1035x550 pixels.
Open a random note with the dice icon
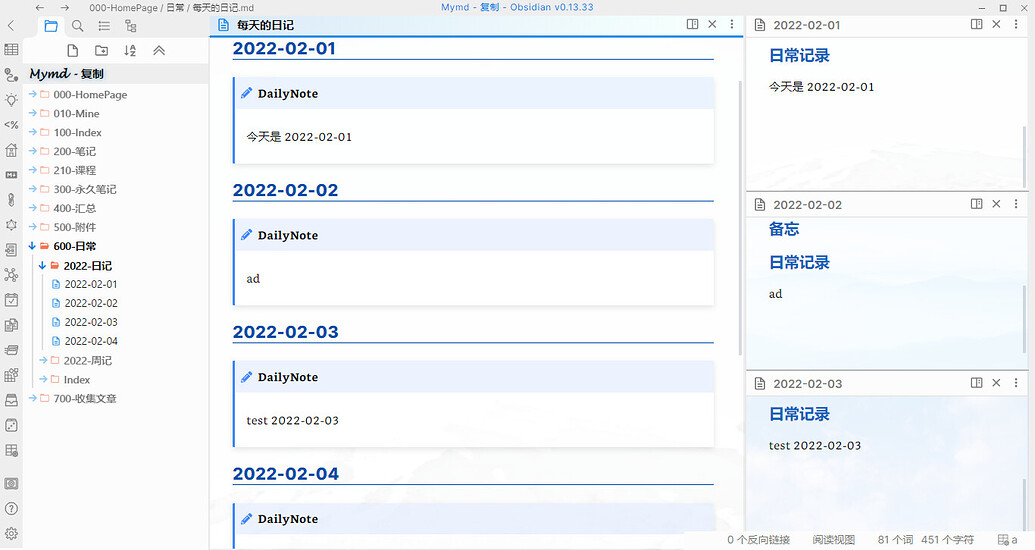point(11,425)
